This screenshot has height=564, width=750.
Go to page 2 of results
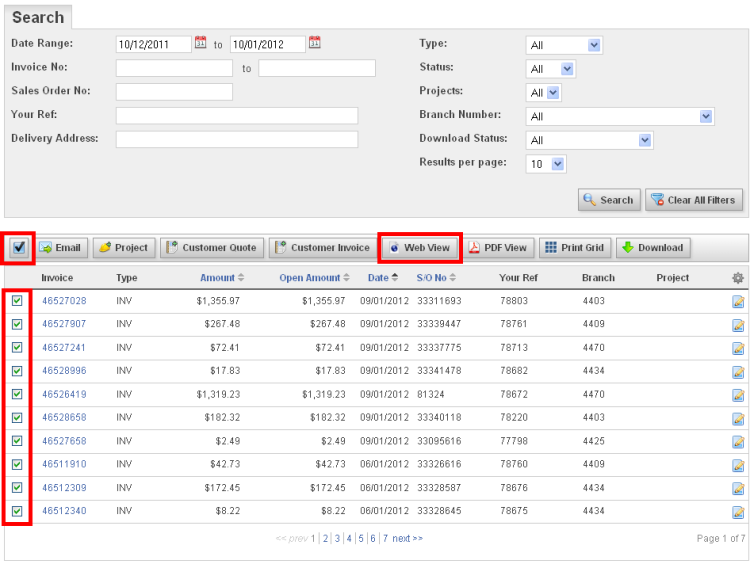click(x=325, y=538)
